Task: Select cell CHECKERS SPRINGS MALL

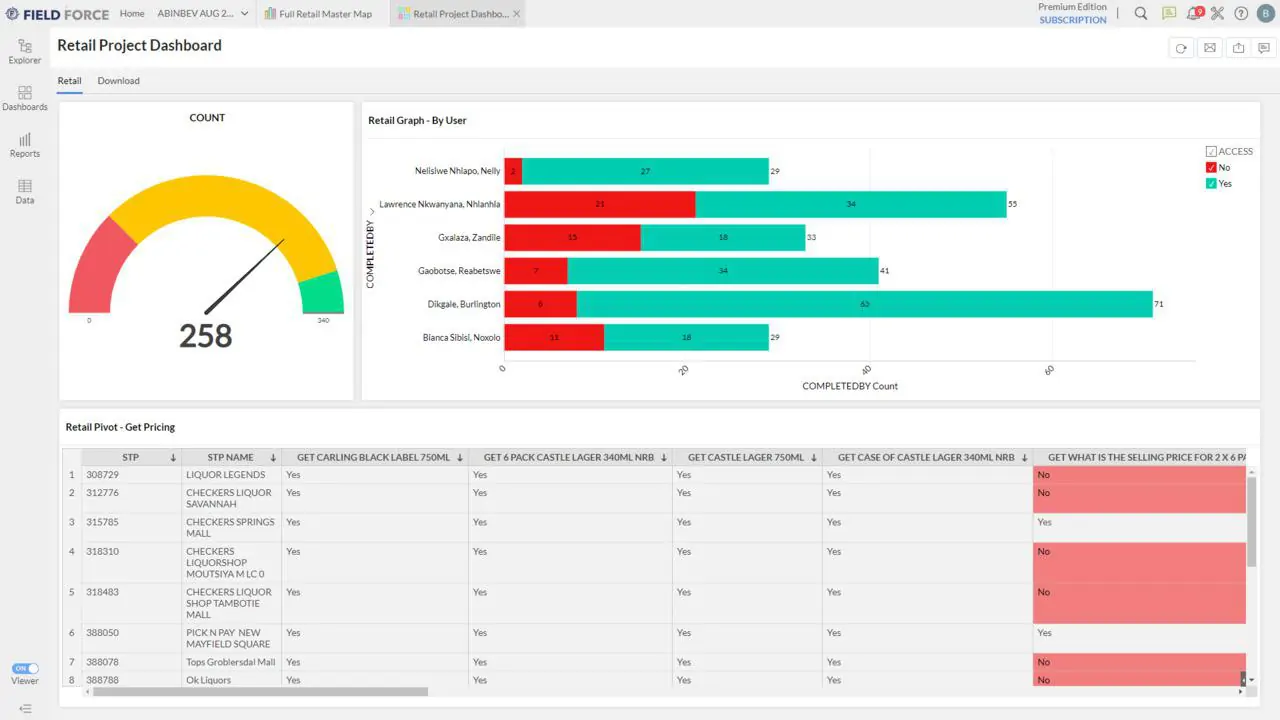Action: click(x=231, y=528)
